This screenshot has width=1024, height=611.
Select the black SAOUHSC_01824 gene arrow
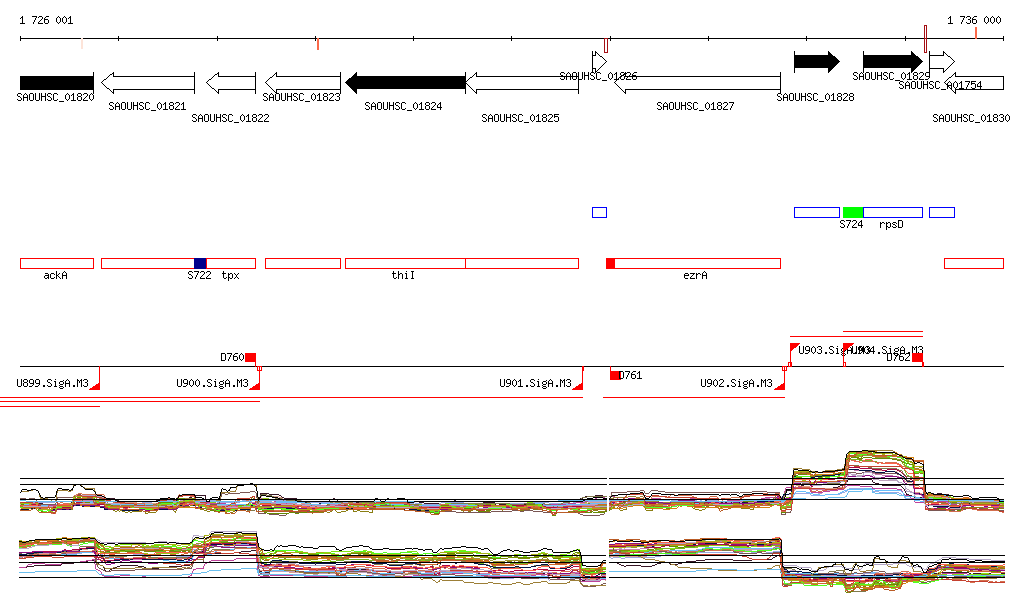[405, 83]
